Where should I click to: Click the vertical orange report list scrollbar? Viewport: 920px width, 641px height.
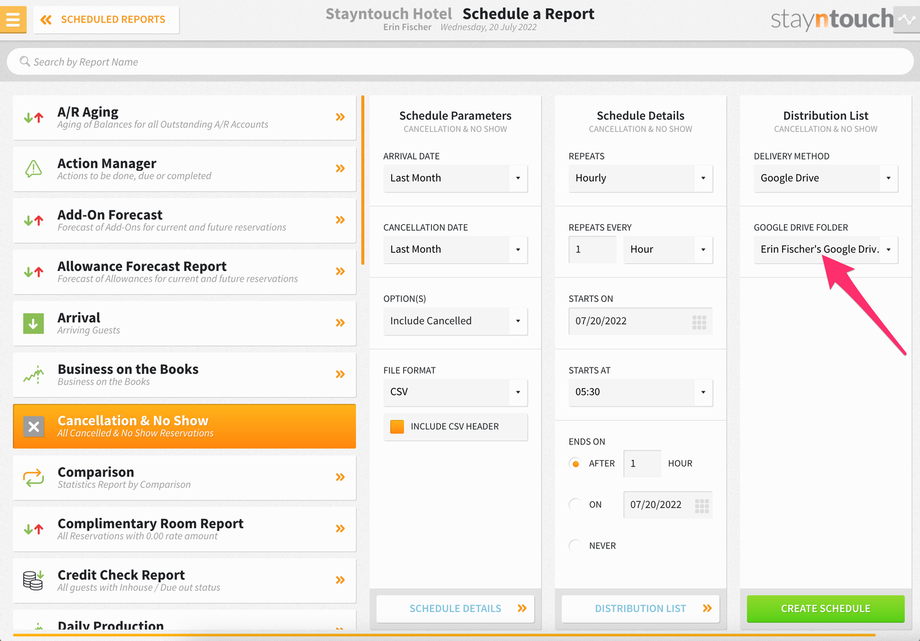click(363, 180)
